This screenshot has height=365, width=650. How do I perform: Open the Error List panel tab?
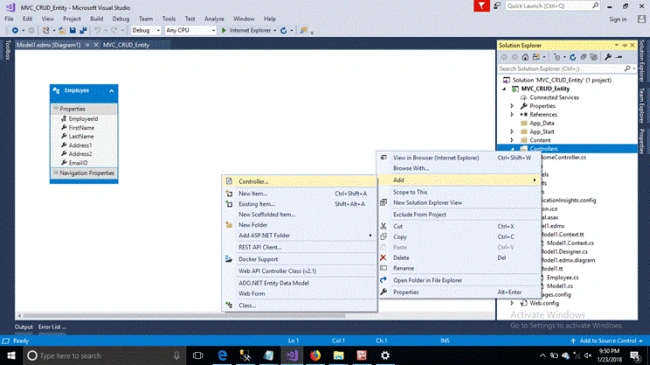click(52, 327)
